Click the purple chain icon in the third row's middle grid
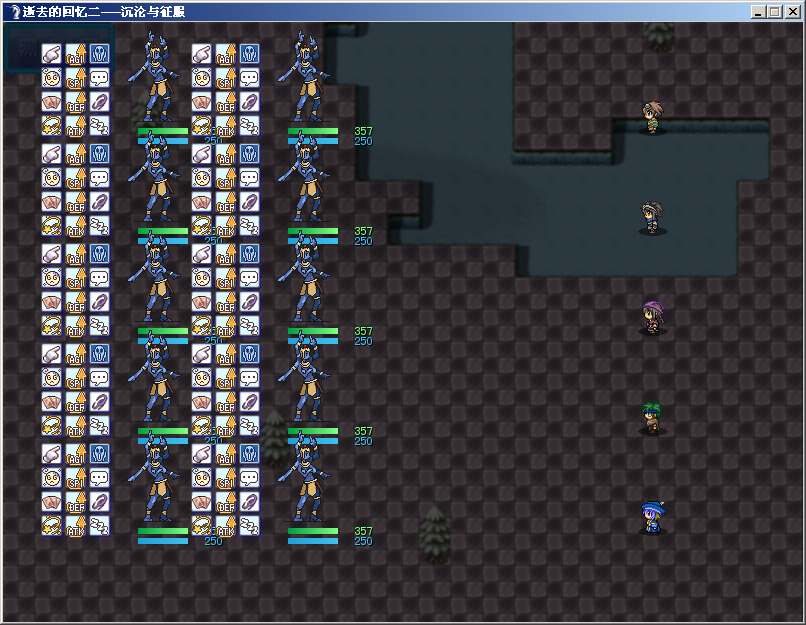 (x=250, y=302)
